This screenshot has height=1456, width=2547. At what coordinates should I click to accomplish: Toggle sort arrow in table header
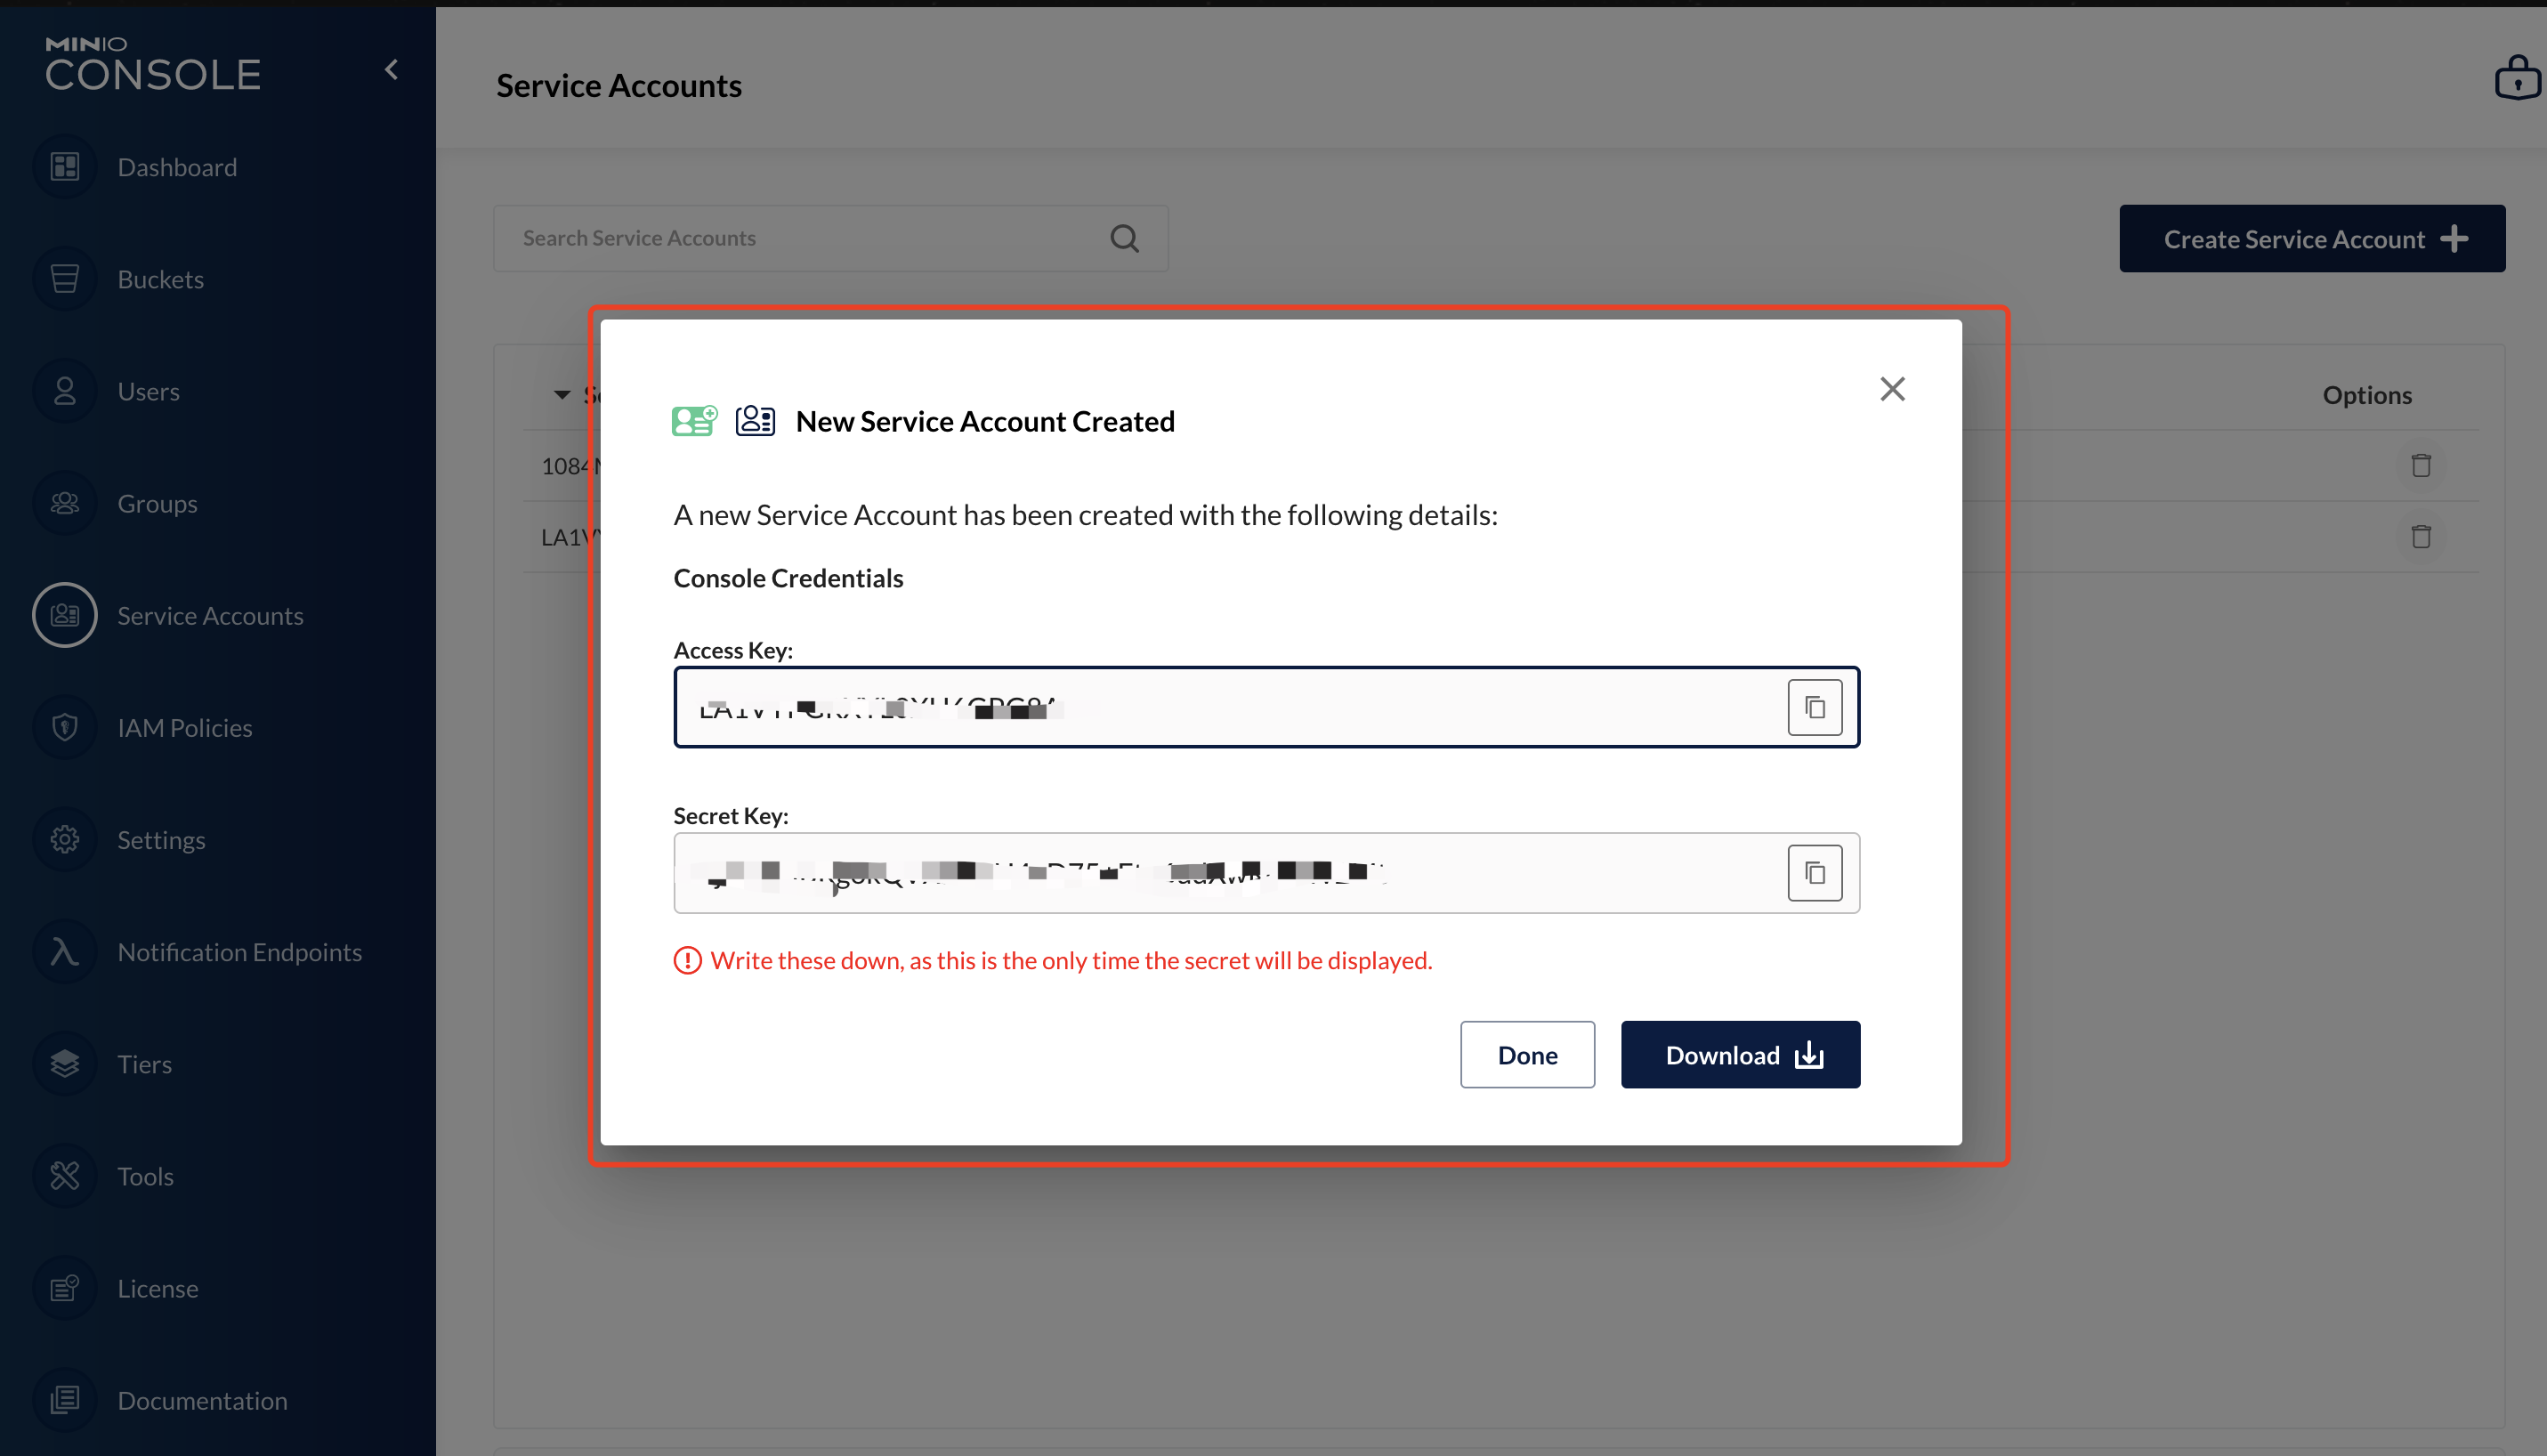coord(562,395)
